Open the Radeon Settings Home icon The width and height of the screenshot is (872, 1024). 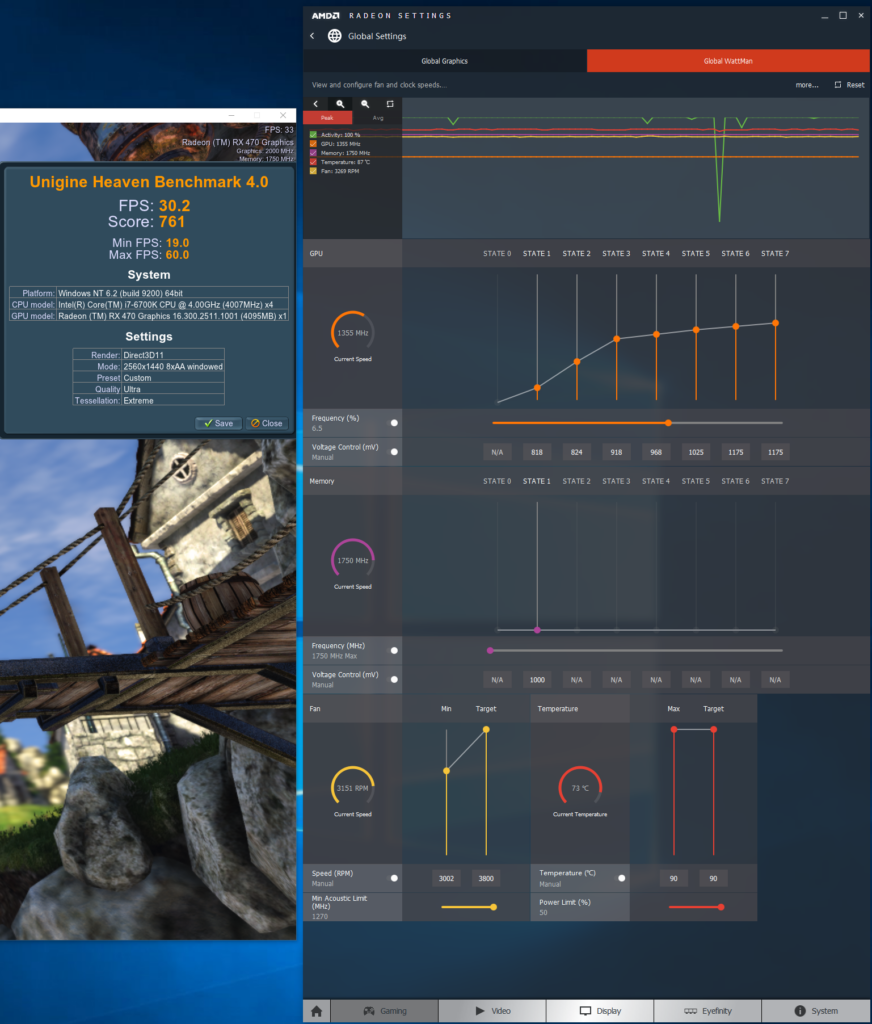tap(317, 1011)
